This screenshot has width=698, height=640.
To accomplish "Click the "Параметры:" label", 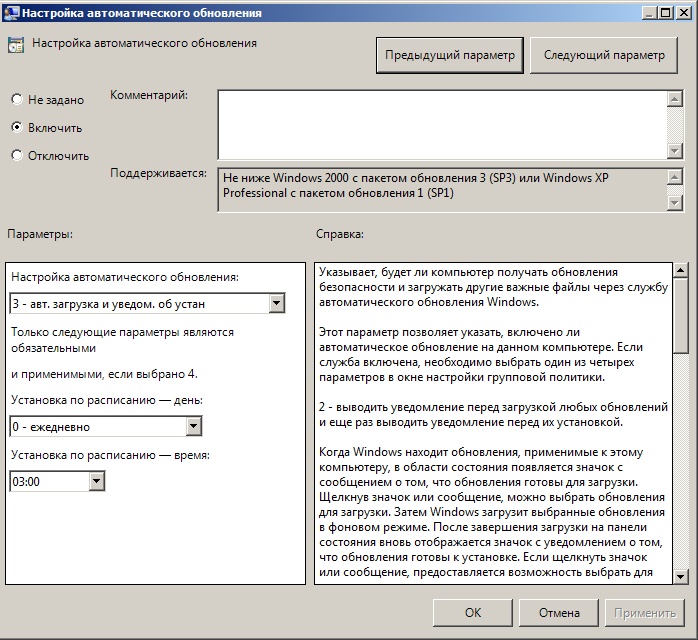I will coord(40,234).
